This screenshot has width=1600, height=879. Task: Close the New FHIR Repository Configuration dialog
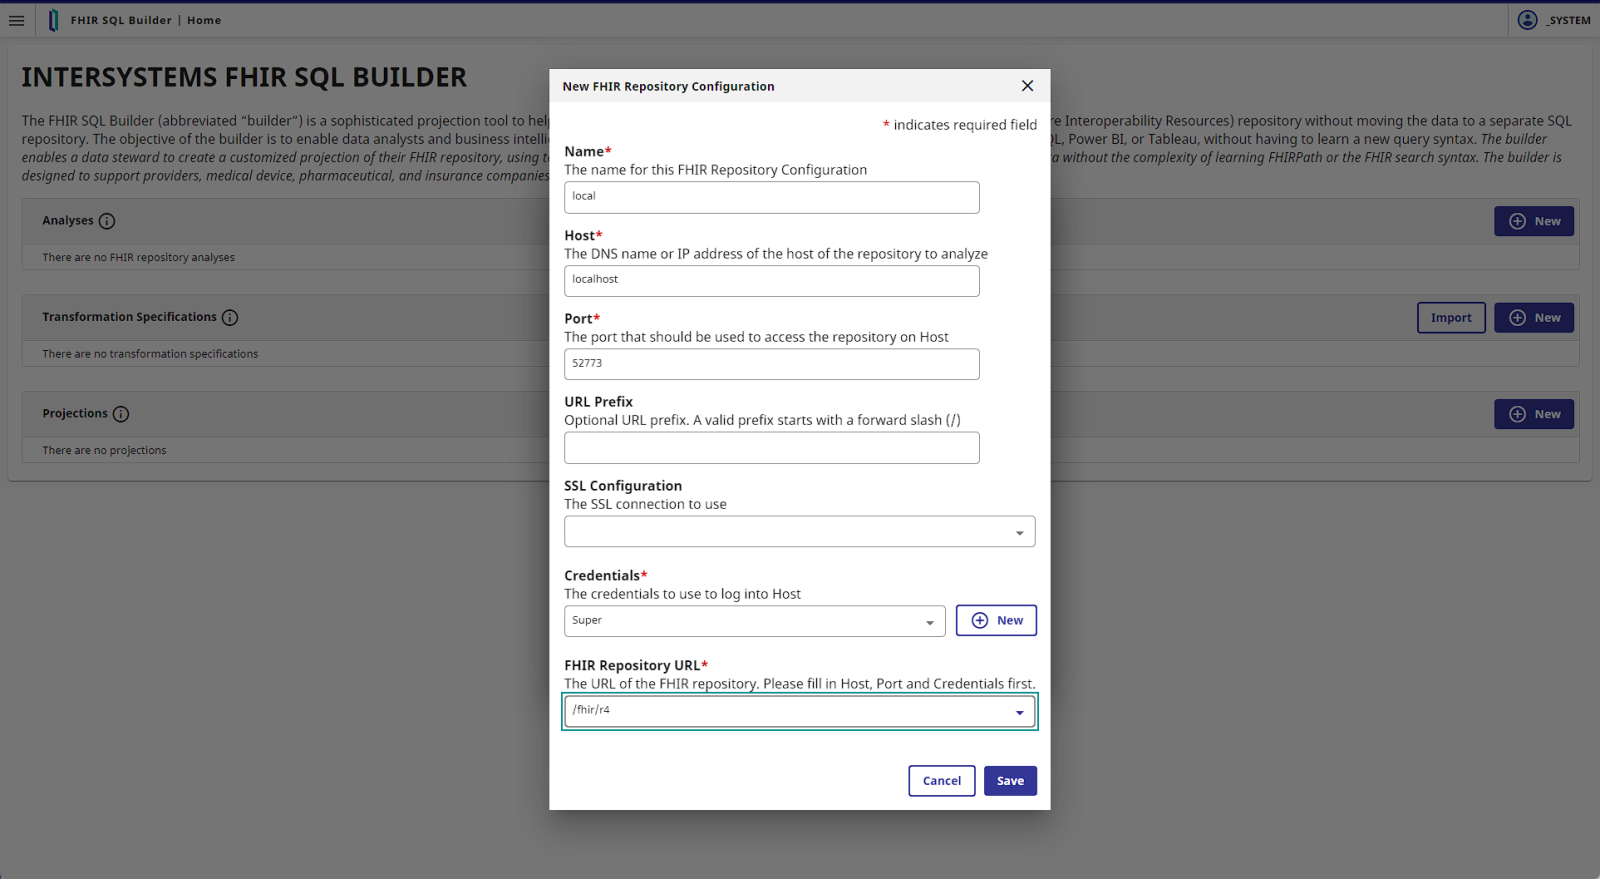click(1027, 86)
